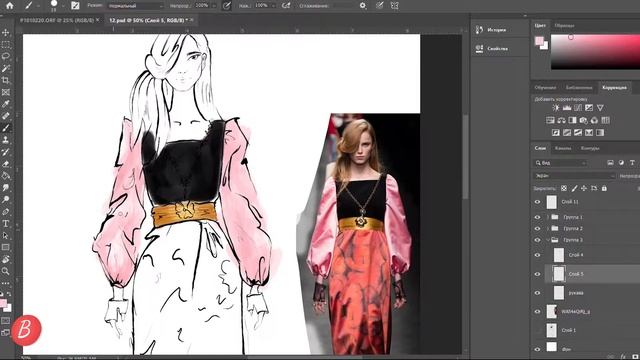Select the Zoom tool
The width and height of the screenshot is (640, 360).
click(6, 271)
